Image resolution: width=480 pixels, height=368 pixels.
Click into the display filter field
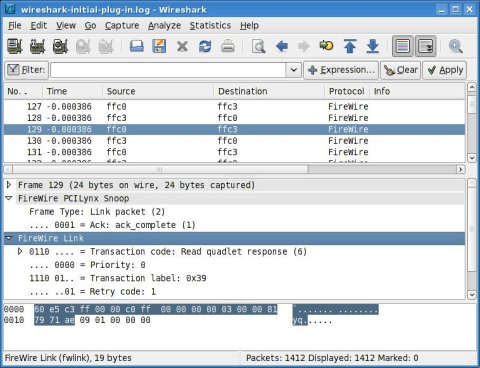(168, 70)
